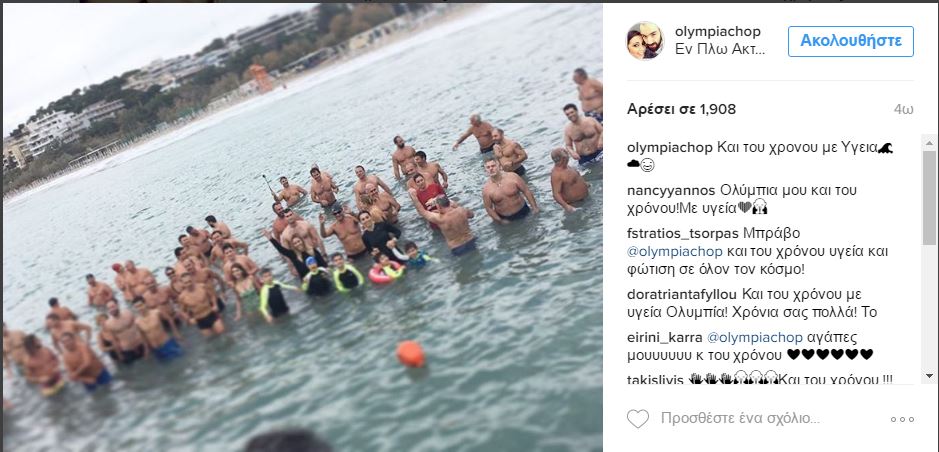939x452 pixels.
Task: Click the Προσθέστε ένα σχόλιο comment field
Action: click(x=740, y=418)
